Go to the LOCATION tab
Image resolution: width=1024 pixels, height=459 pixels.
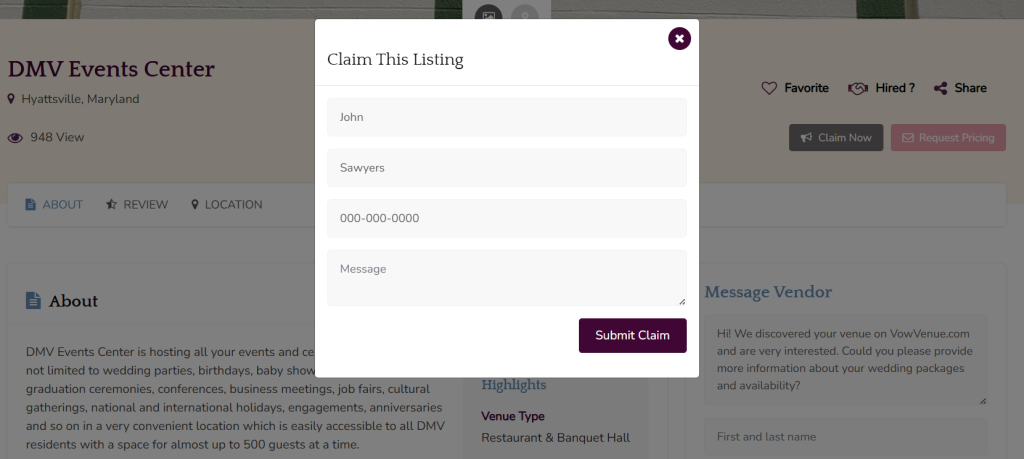click(x=226, y=205)
